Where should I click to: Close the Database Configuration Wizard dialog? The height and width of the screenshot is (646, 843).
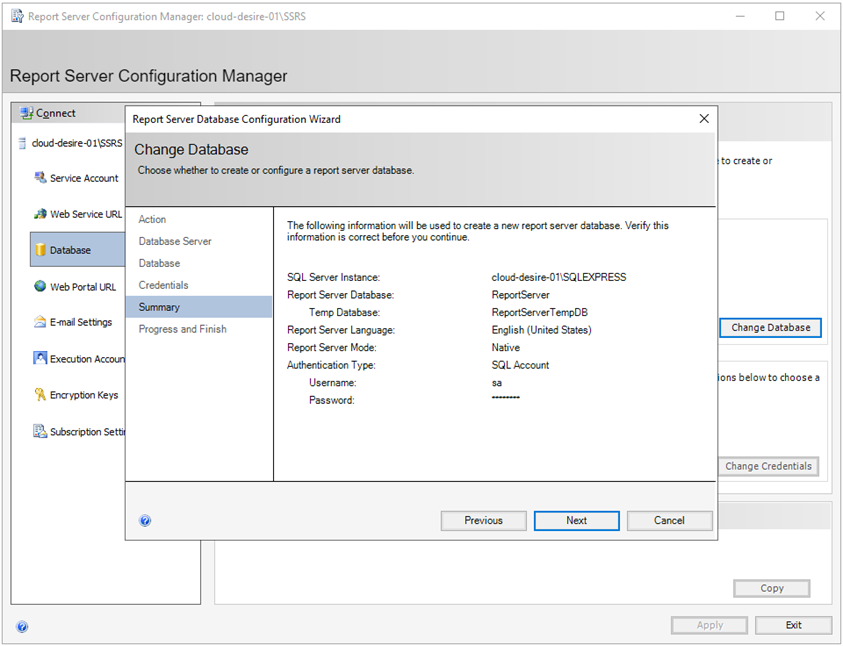point(704,119)
